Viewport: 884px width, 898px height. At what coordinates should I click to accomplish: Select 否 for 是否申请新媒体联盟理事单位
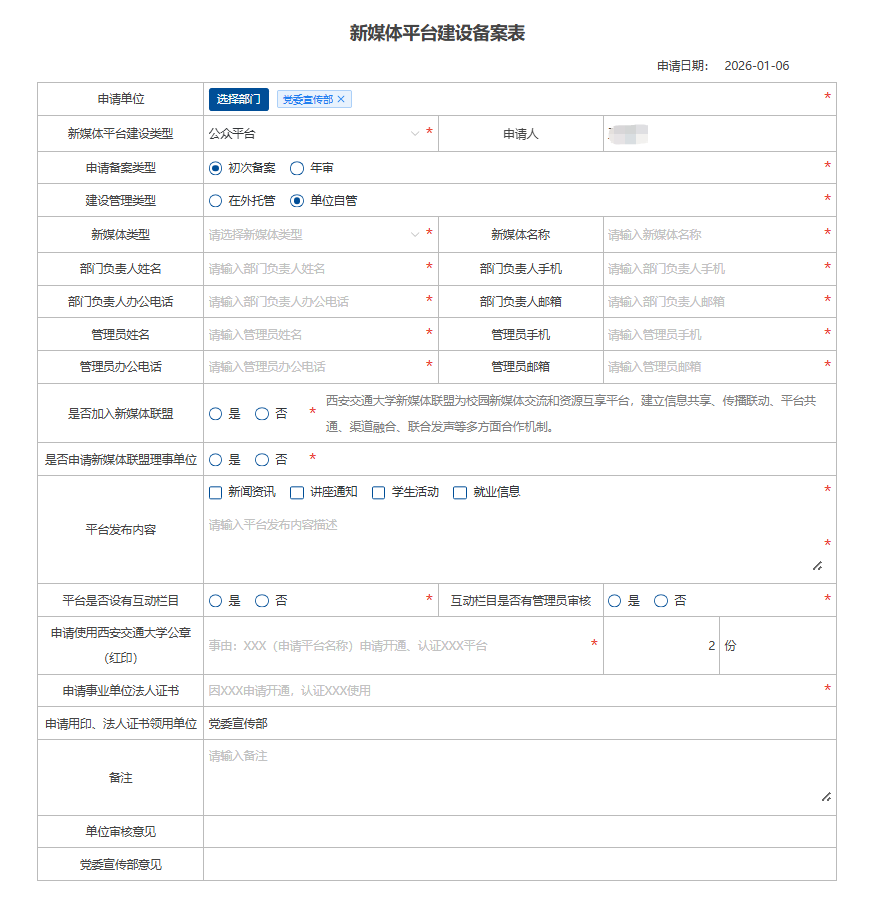pyautogui.click(x=262, y=460)
